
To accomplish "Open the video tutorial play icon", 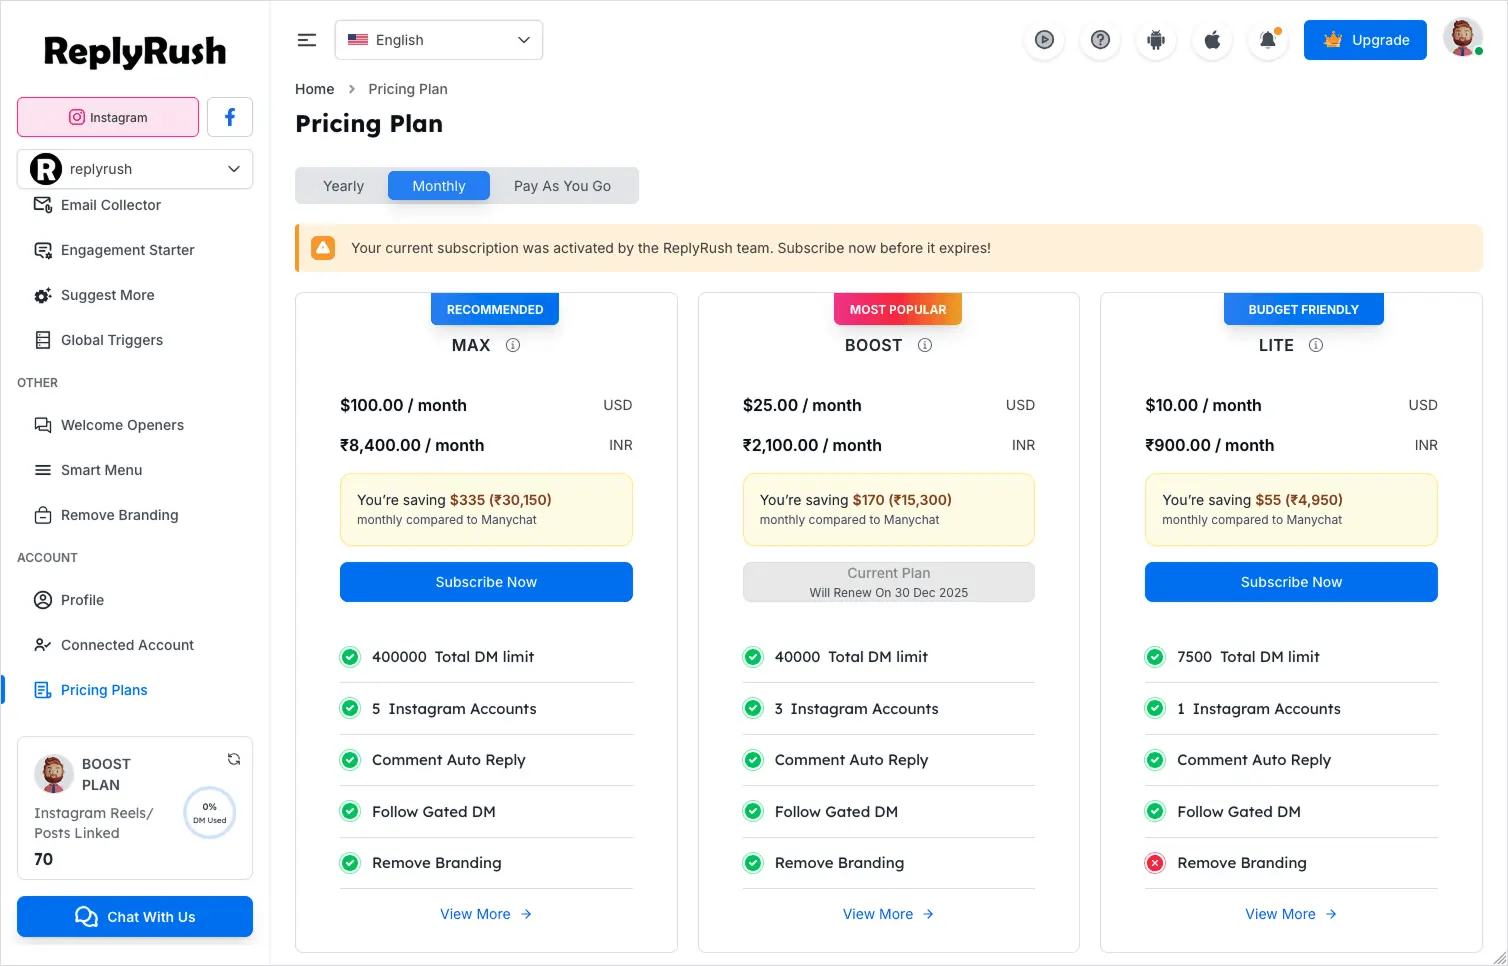I will click(x=1044, y=40).
